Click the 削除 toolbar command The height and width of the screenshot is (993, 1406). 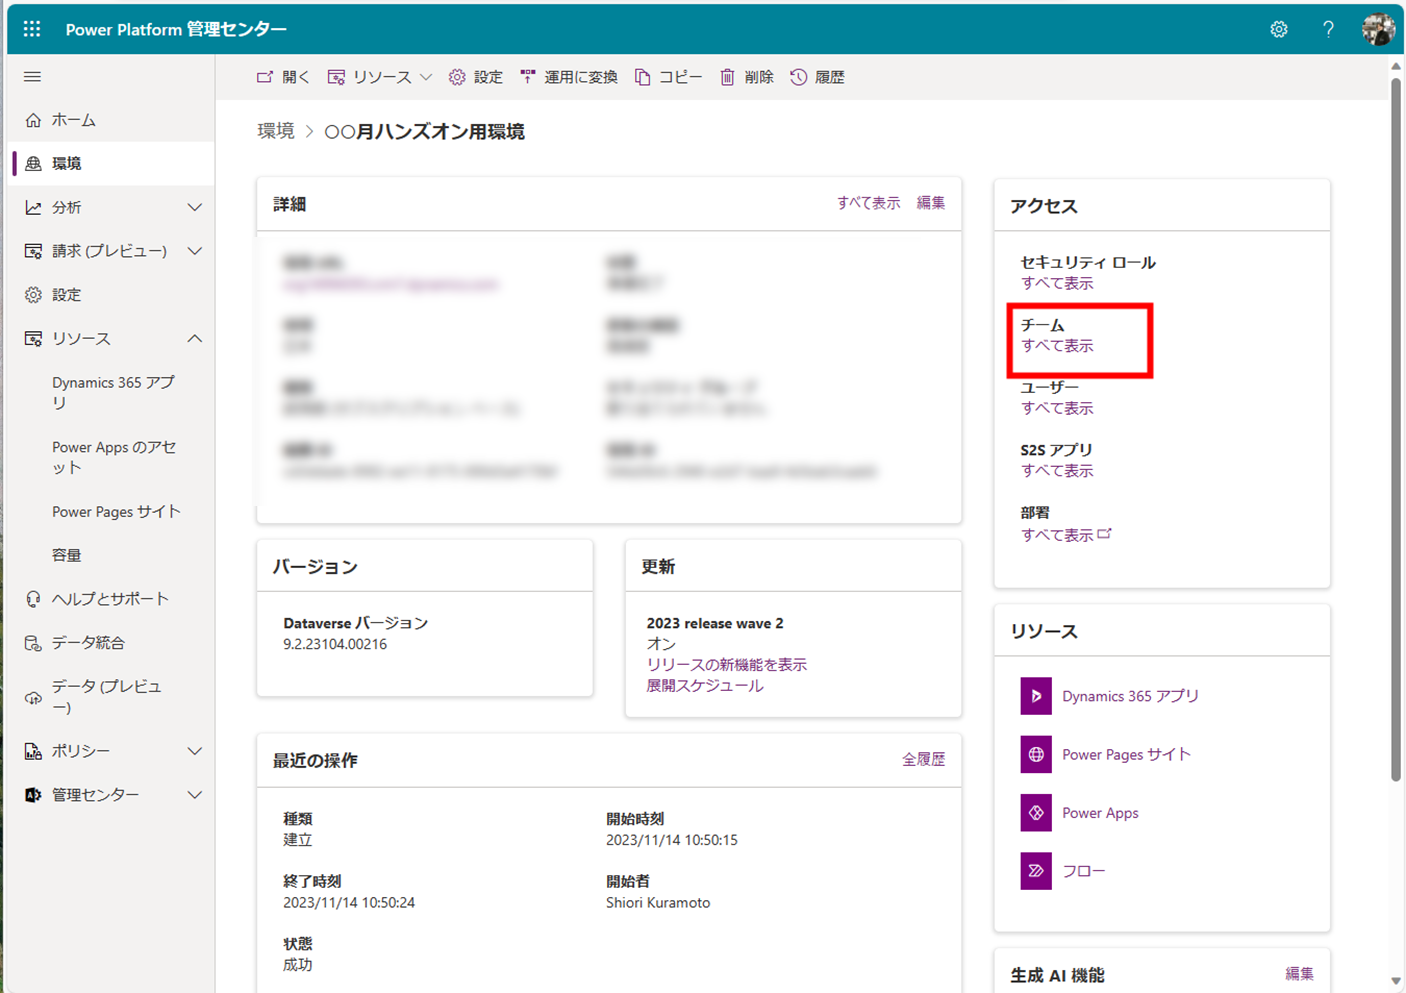click(x=747, y=77)
